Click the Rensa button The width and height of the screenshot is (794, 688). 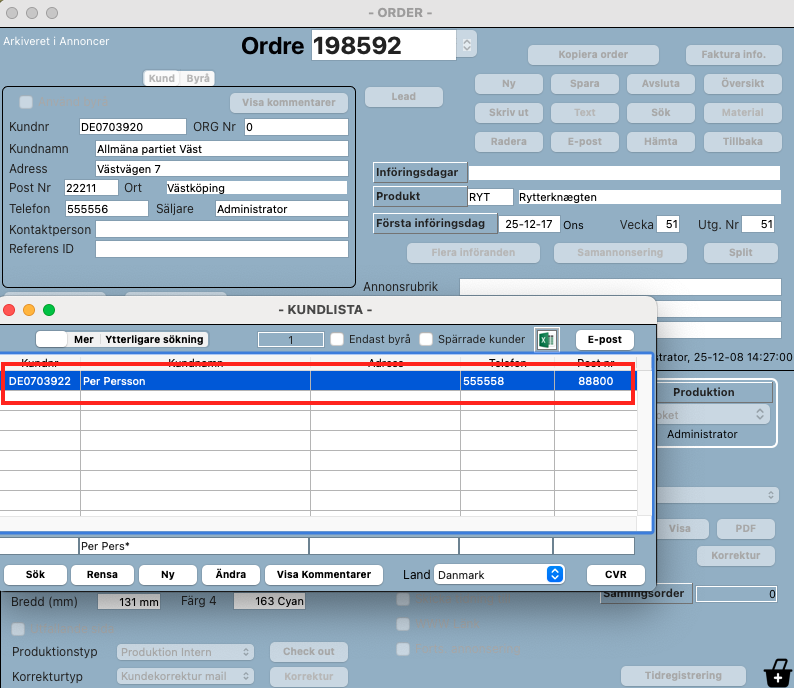pyautogui.click(x=102, y=574)
